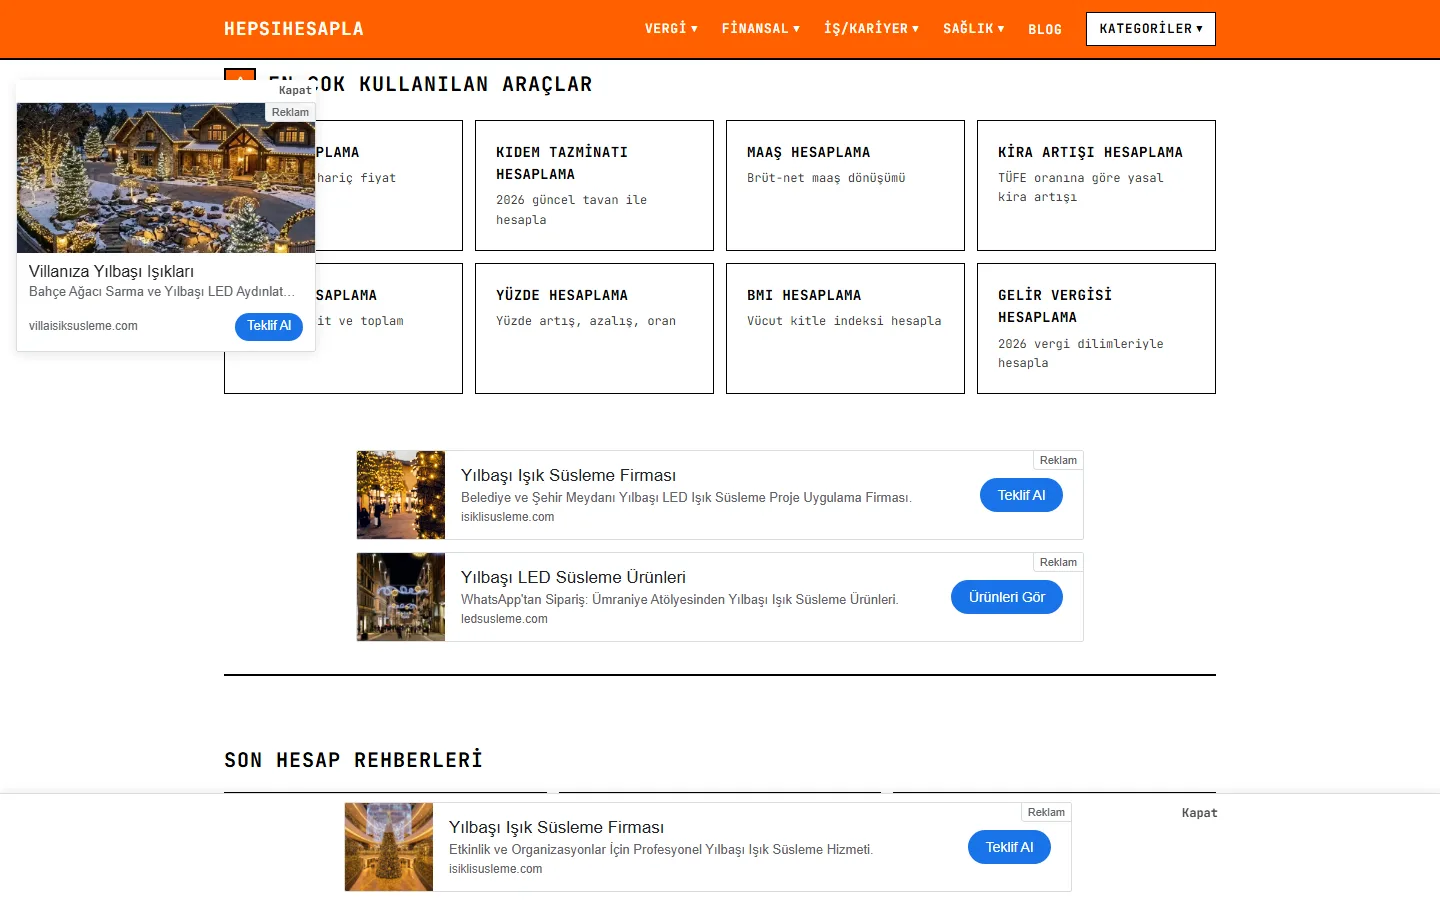Click the villa Christmas lights ad image

166,177
